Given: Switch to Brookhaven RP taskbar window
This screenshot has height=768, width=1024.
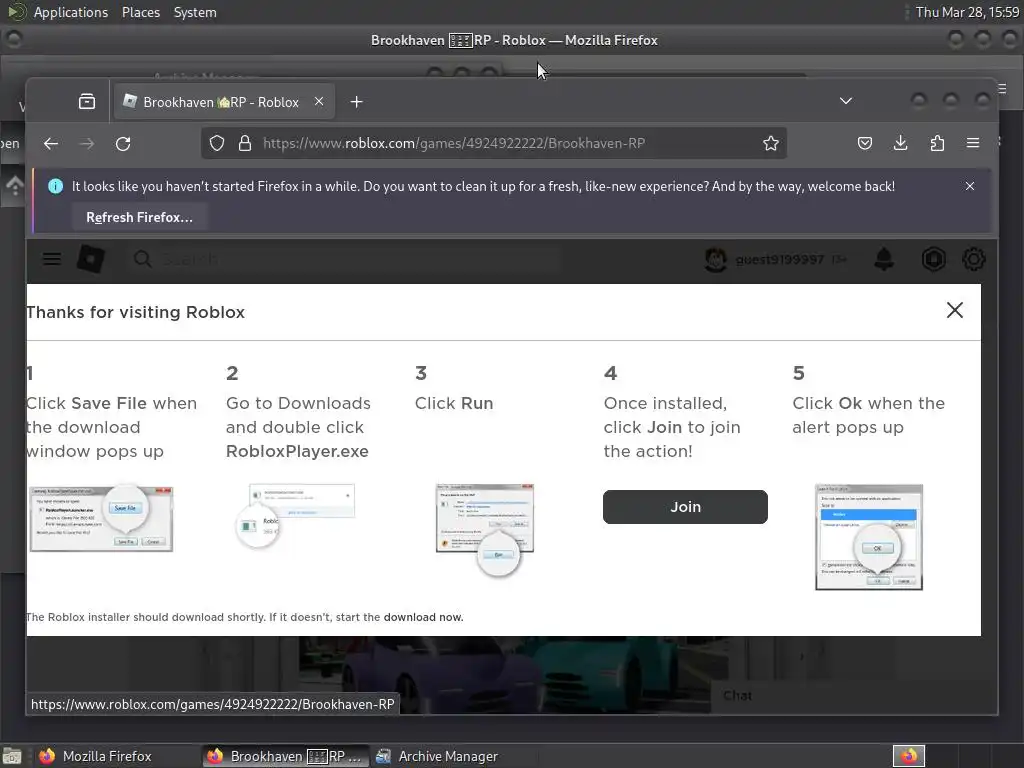Looking at the screenshot, I should click(285, 756).
